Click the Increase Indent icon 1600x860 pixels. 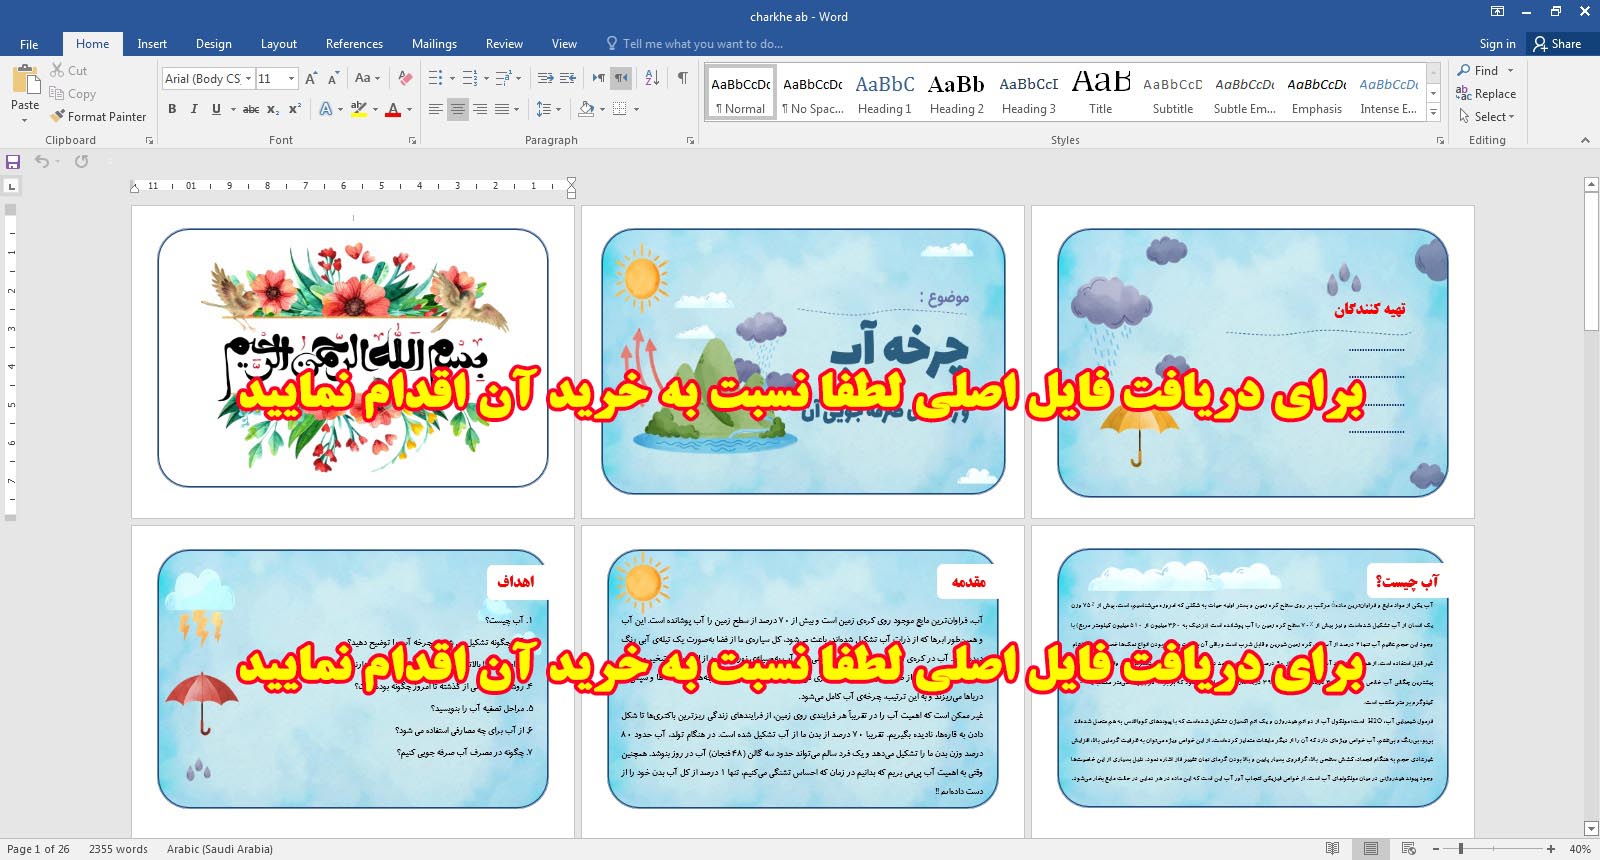[x=568, y=78]
